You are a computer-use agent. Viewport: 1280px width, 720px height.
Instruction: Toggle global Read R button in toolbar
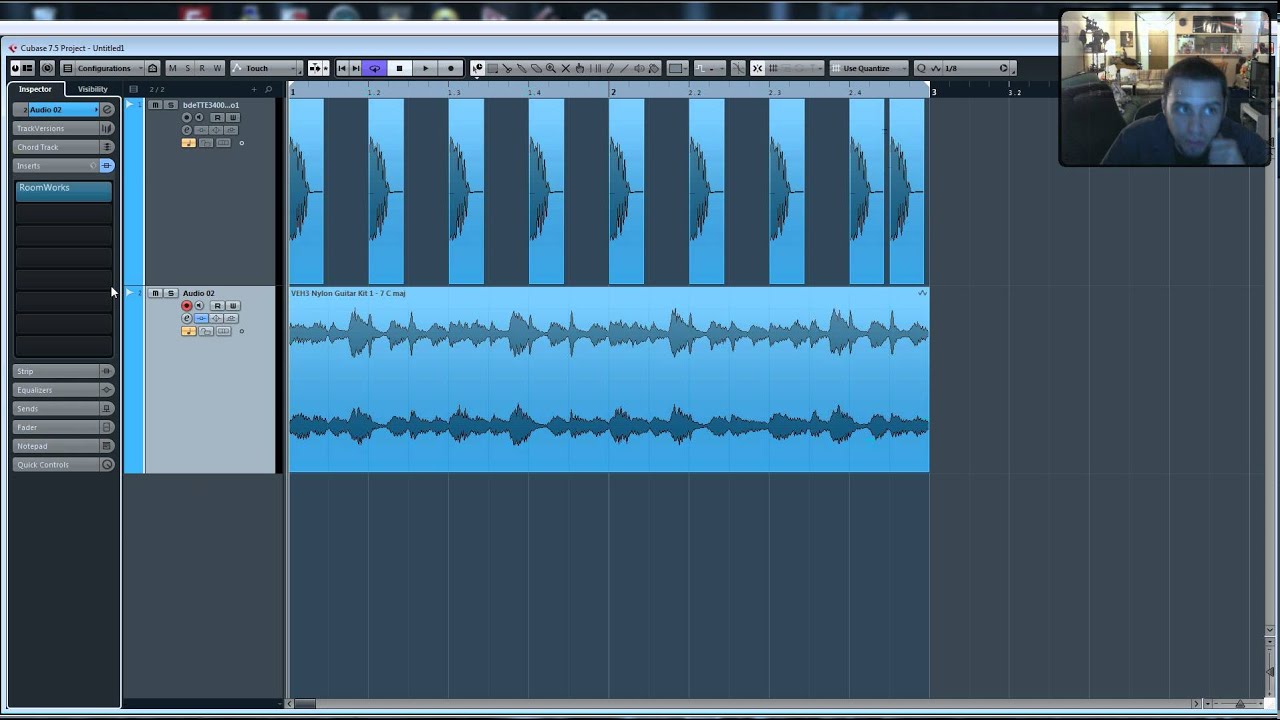coord(202,68)
